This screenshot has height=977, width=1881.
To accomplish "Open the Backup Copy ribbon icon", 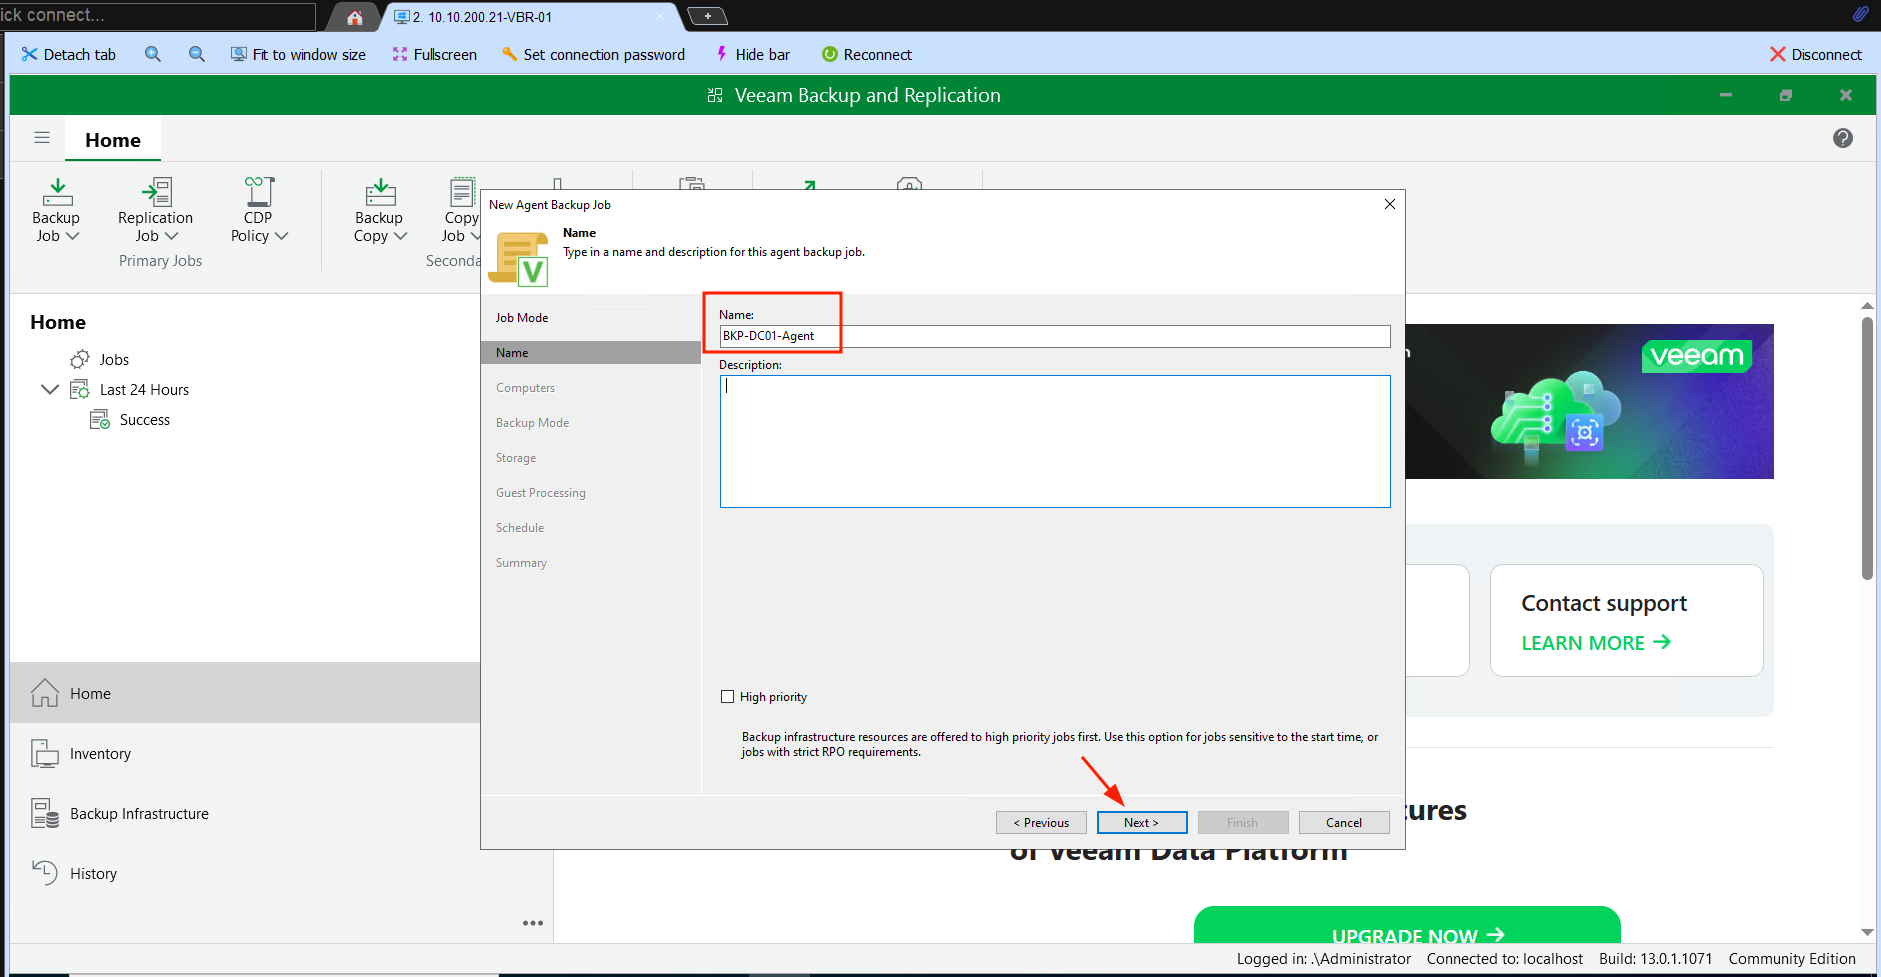I will click(380, 192).
